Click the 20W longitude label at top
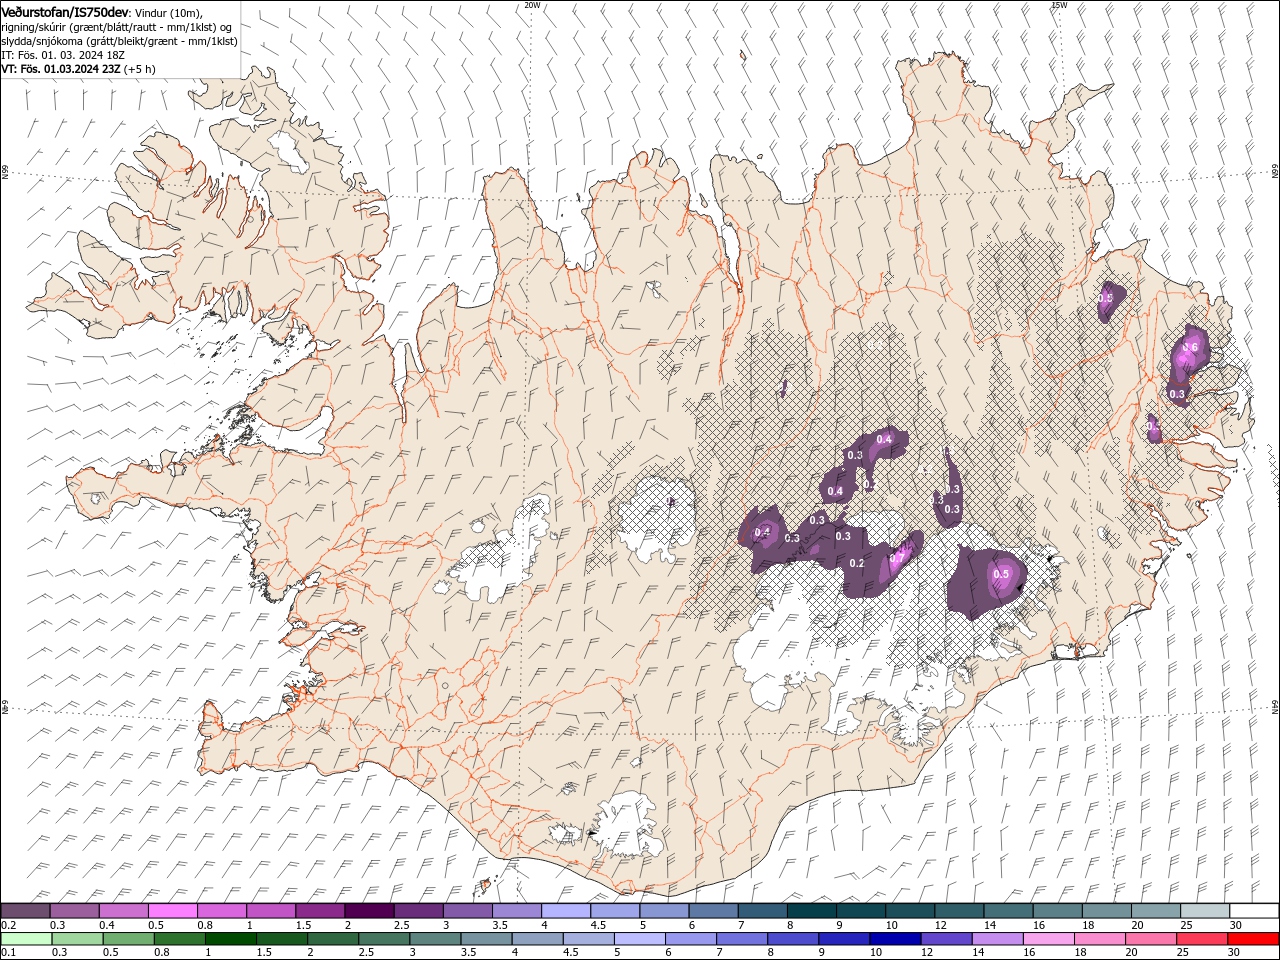The width and height of the screenshot is (1280, 960). [x=532, y=5]
